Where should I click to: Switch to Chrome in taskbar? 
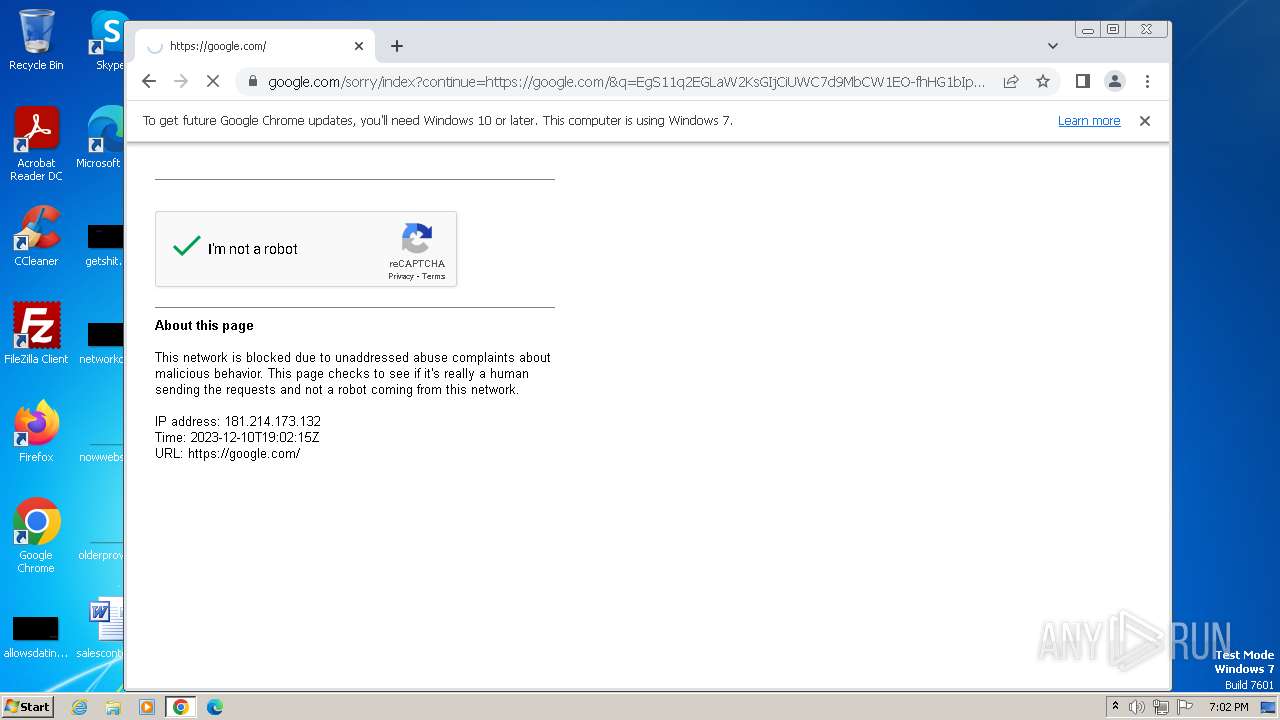pos(180,707)
